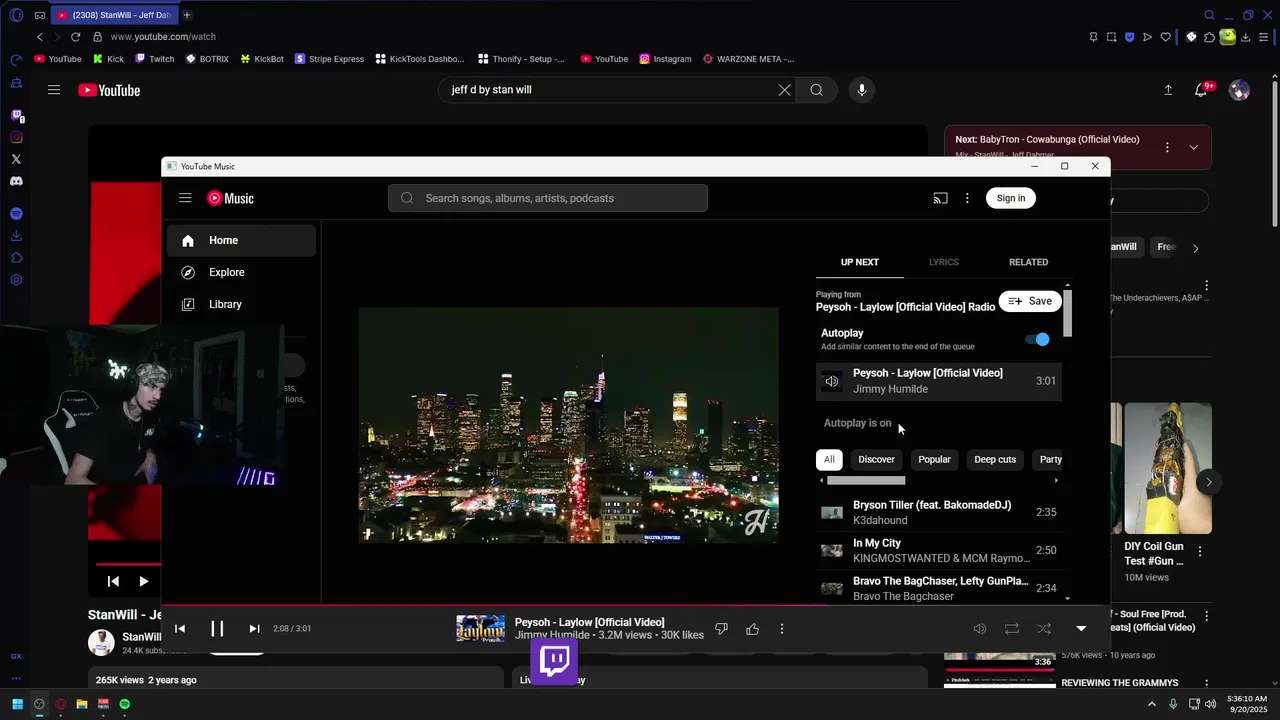Click the Peysoh Laylow queue item
Image resolution: width=1280 pixels, height=720 pixels.
click(x=938, y=381)
